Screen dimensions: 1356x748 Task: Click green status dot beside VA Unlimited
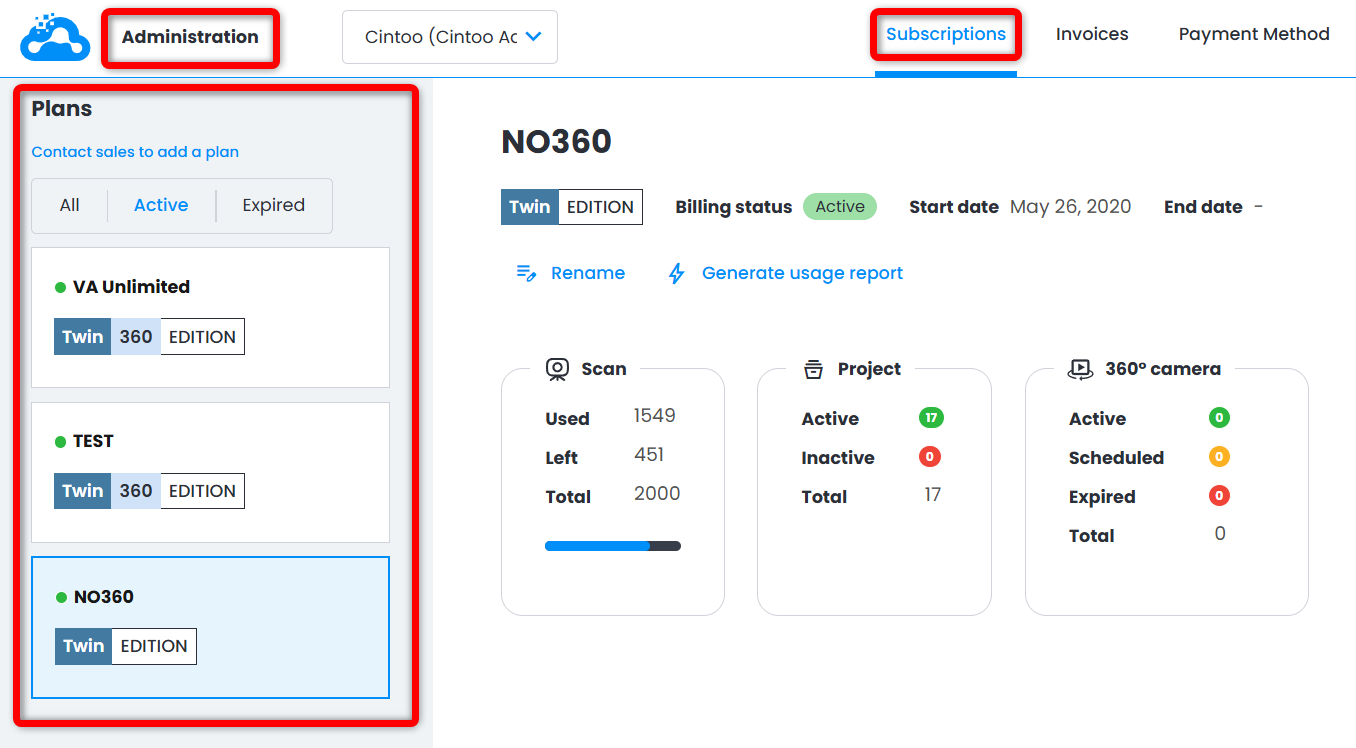pyautogui.click(x=61, y=288)
